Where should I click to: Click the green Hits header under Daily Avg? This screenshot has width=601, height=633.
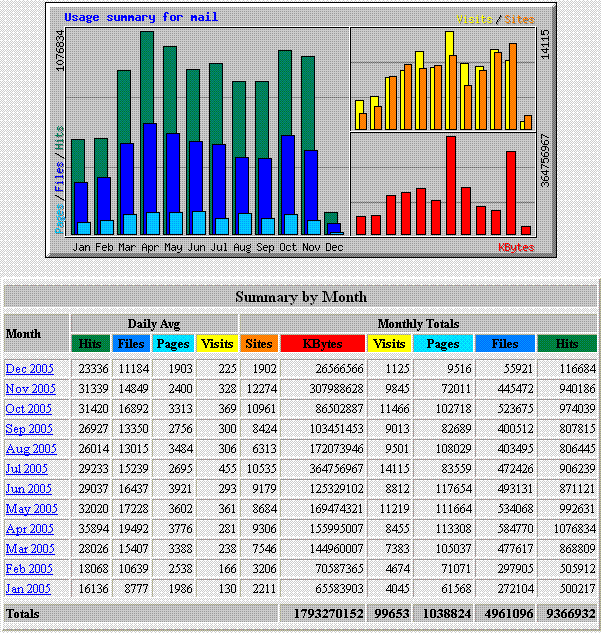point(90,344)
